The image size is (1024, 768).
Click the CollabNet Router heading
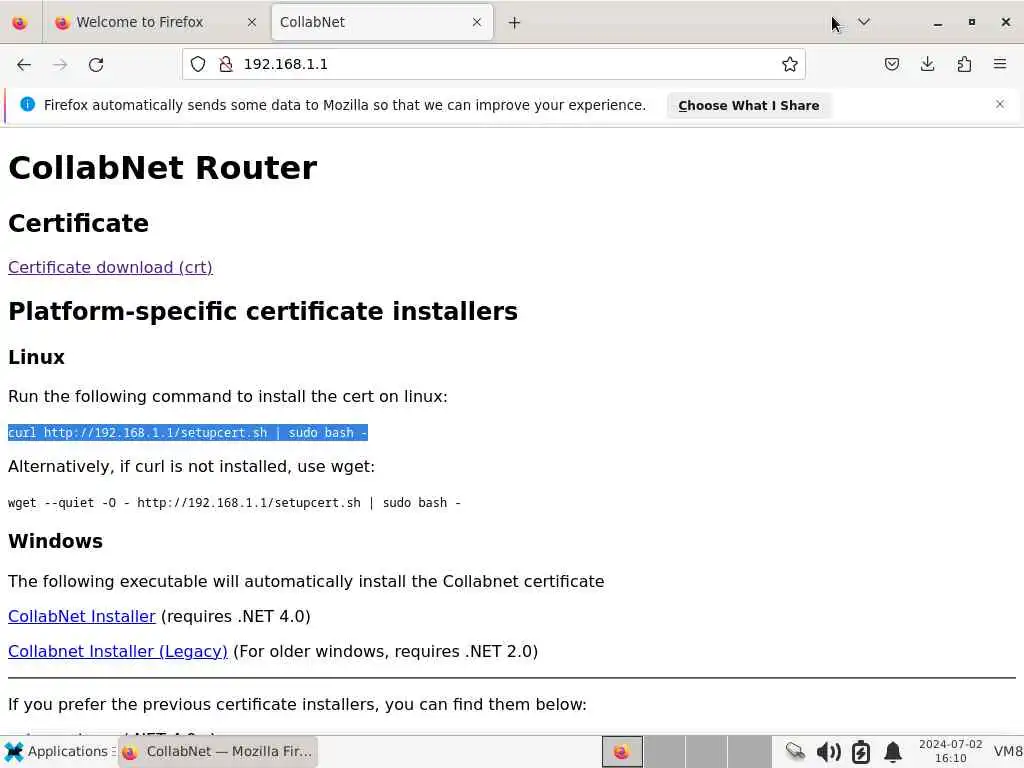tap(163, 168)
